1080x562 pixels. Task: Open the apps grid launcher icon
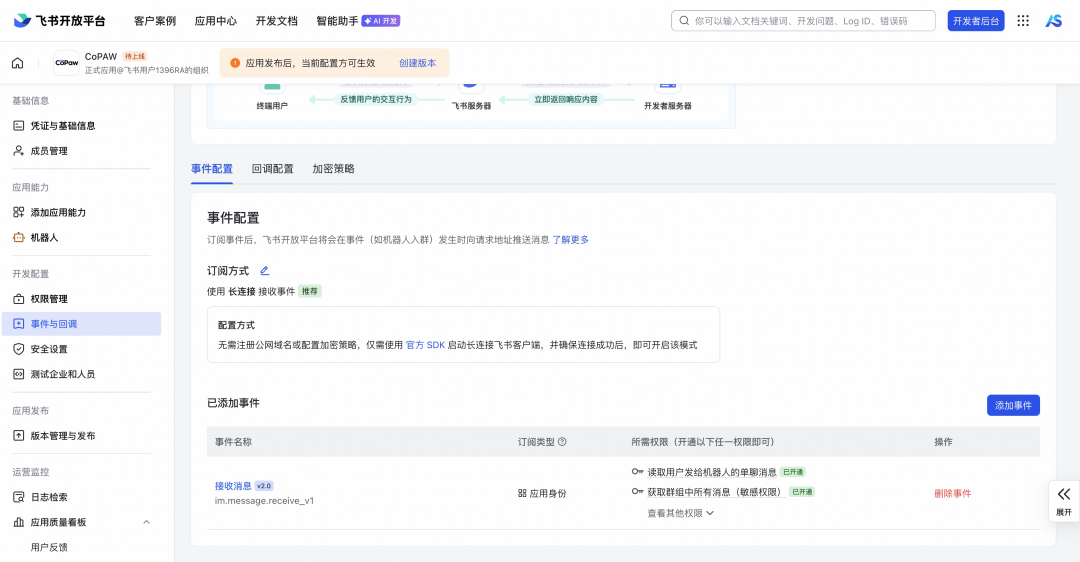click(x=1023, y=20)
